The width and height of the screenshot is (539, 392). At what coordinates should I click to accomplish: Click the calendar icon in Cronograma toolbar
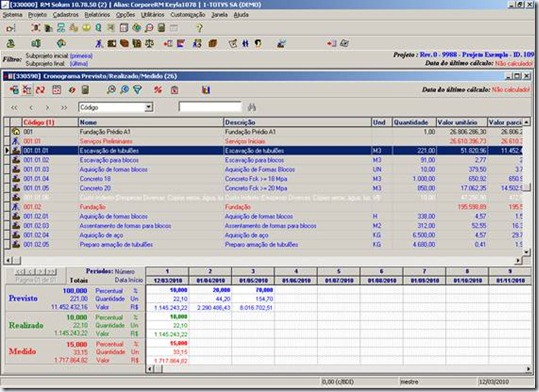pyautogui.click(x=56, y=90)
